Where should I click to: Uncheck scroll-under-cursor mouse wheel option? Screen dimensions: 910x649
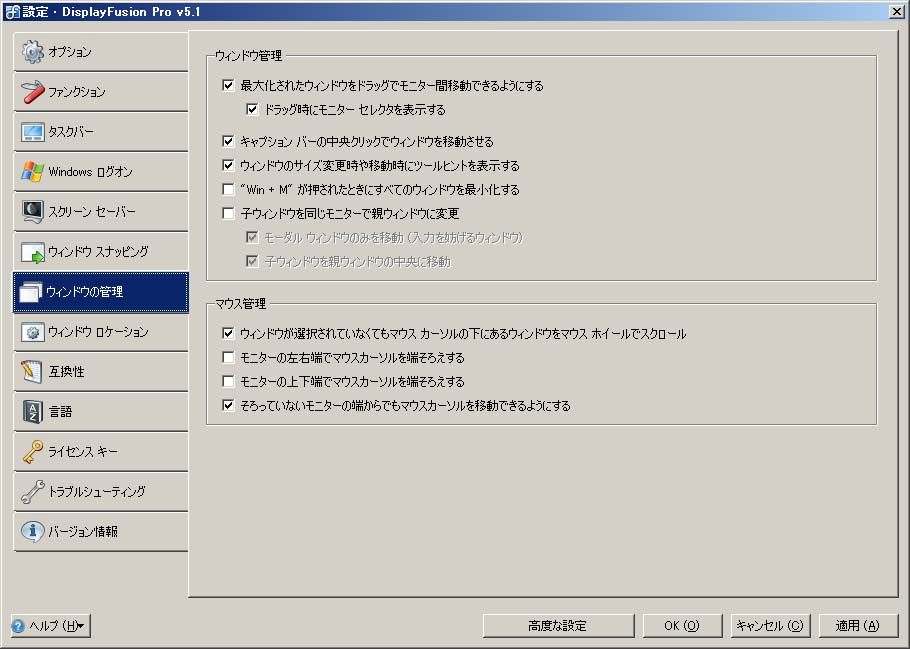[230, 335]
